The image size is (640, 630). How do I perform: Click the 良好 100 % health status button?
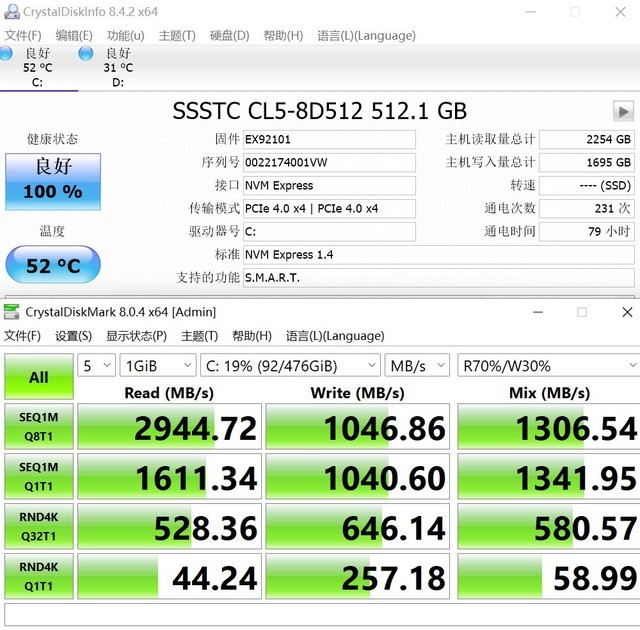[x=53, y=182]
